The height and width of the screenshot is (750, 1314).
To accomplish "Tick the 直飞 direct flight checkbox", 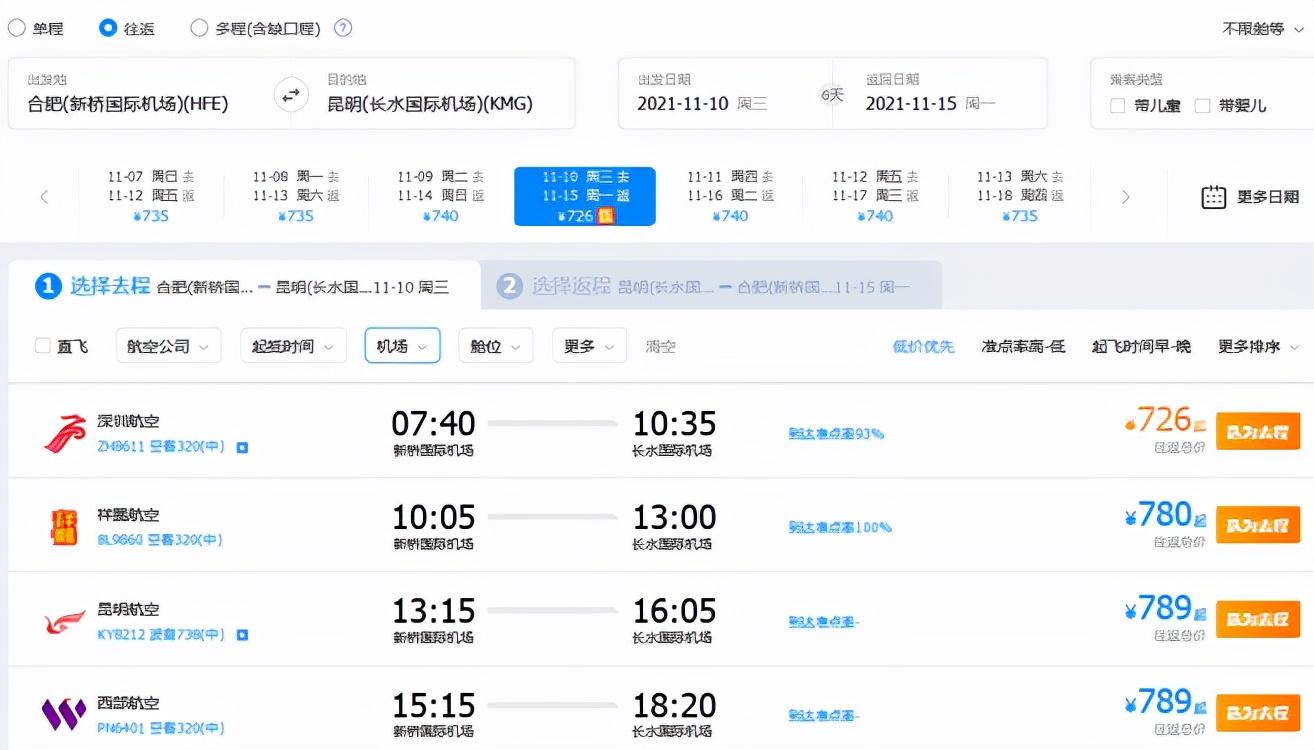I will point(43,346).
